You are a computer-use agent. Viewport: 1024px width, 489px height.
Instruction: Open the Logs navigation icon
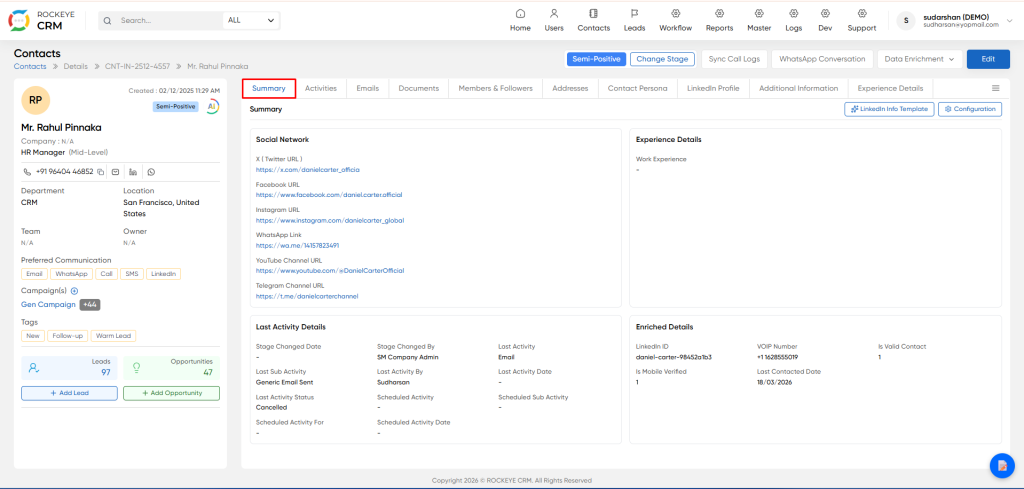point(793,13)
